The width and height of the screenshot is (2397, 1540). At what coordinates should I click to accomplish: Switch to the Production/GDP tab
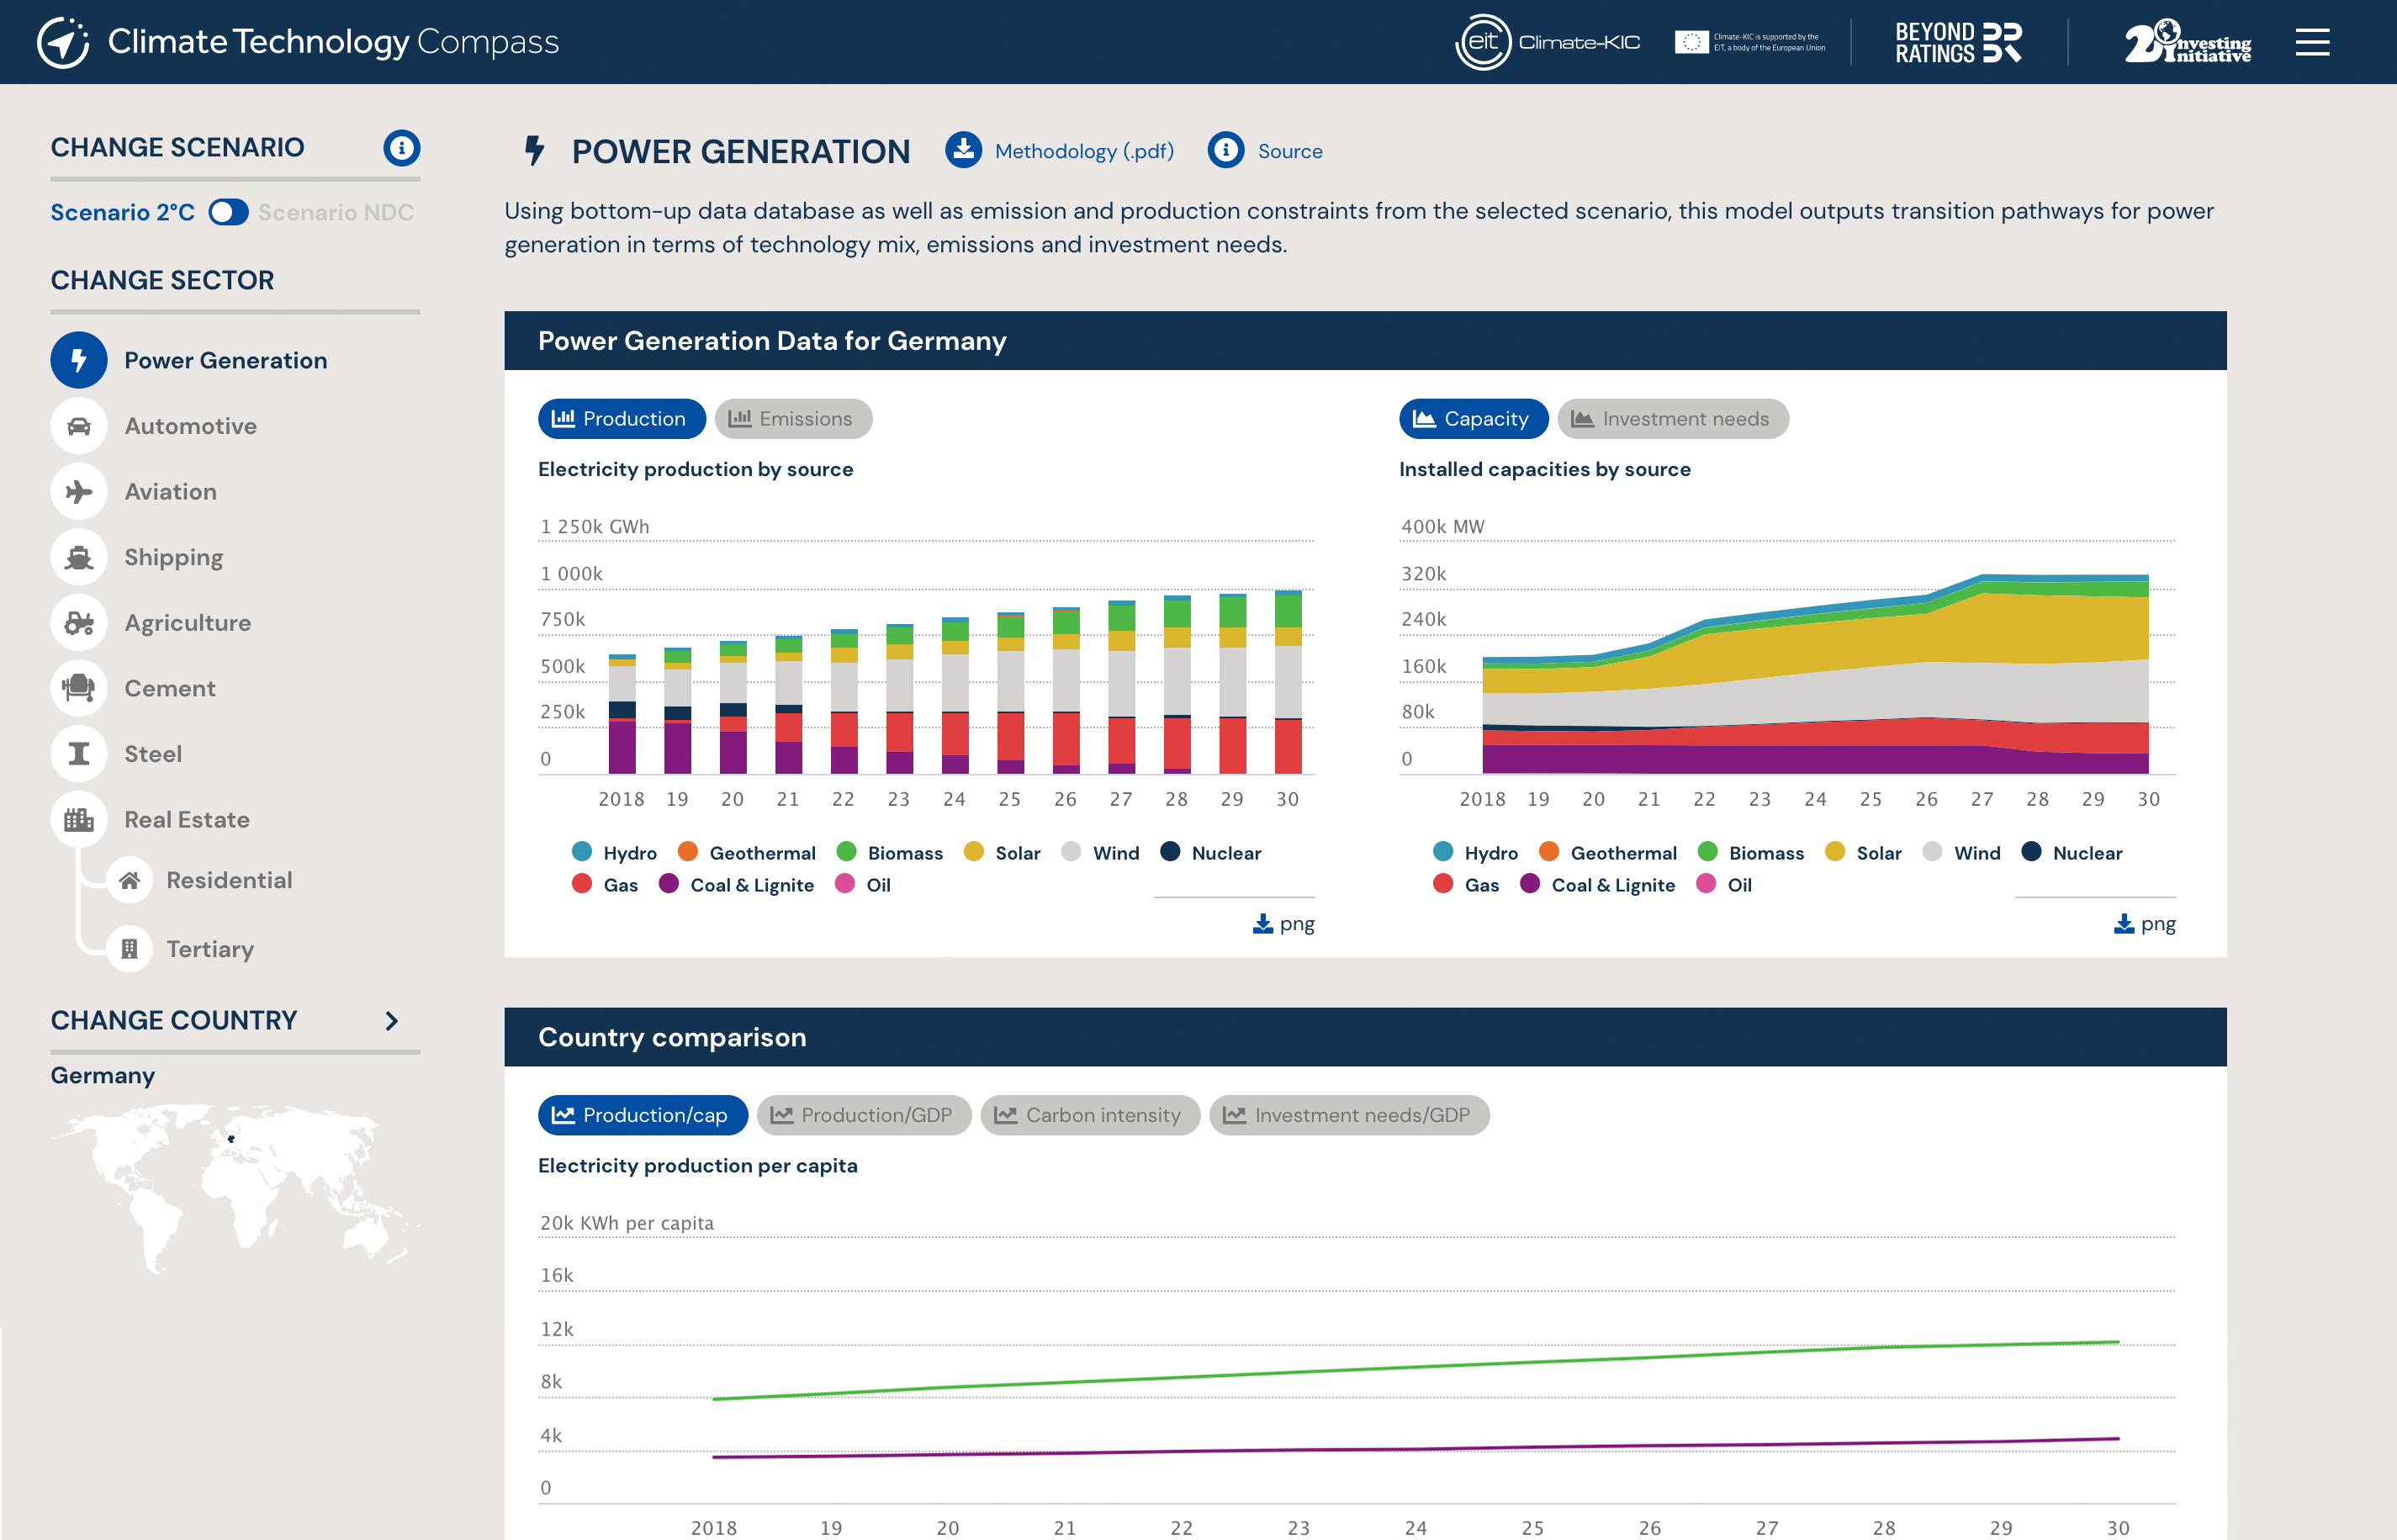pyautogui.click(x=863, y=1115)
